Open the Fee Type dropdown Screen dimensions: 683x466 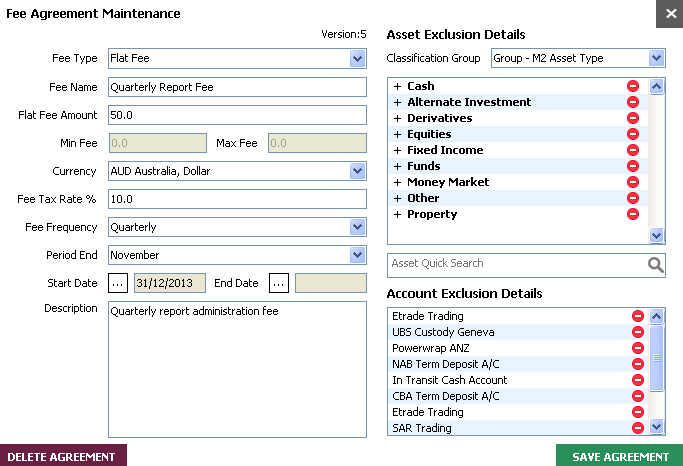358,59
